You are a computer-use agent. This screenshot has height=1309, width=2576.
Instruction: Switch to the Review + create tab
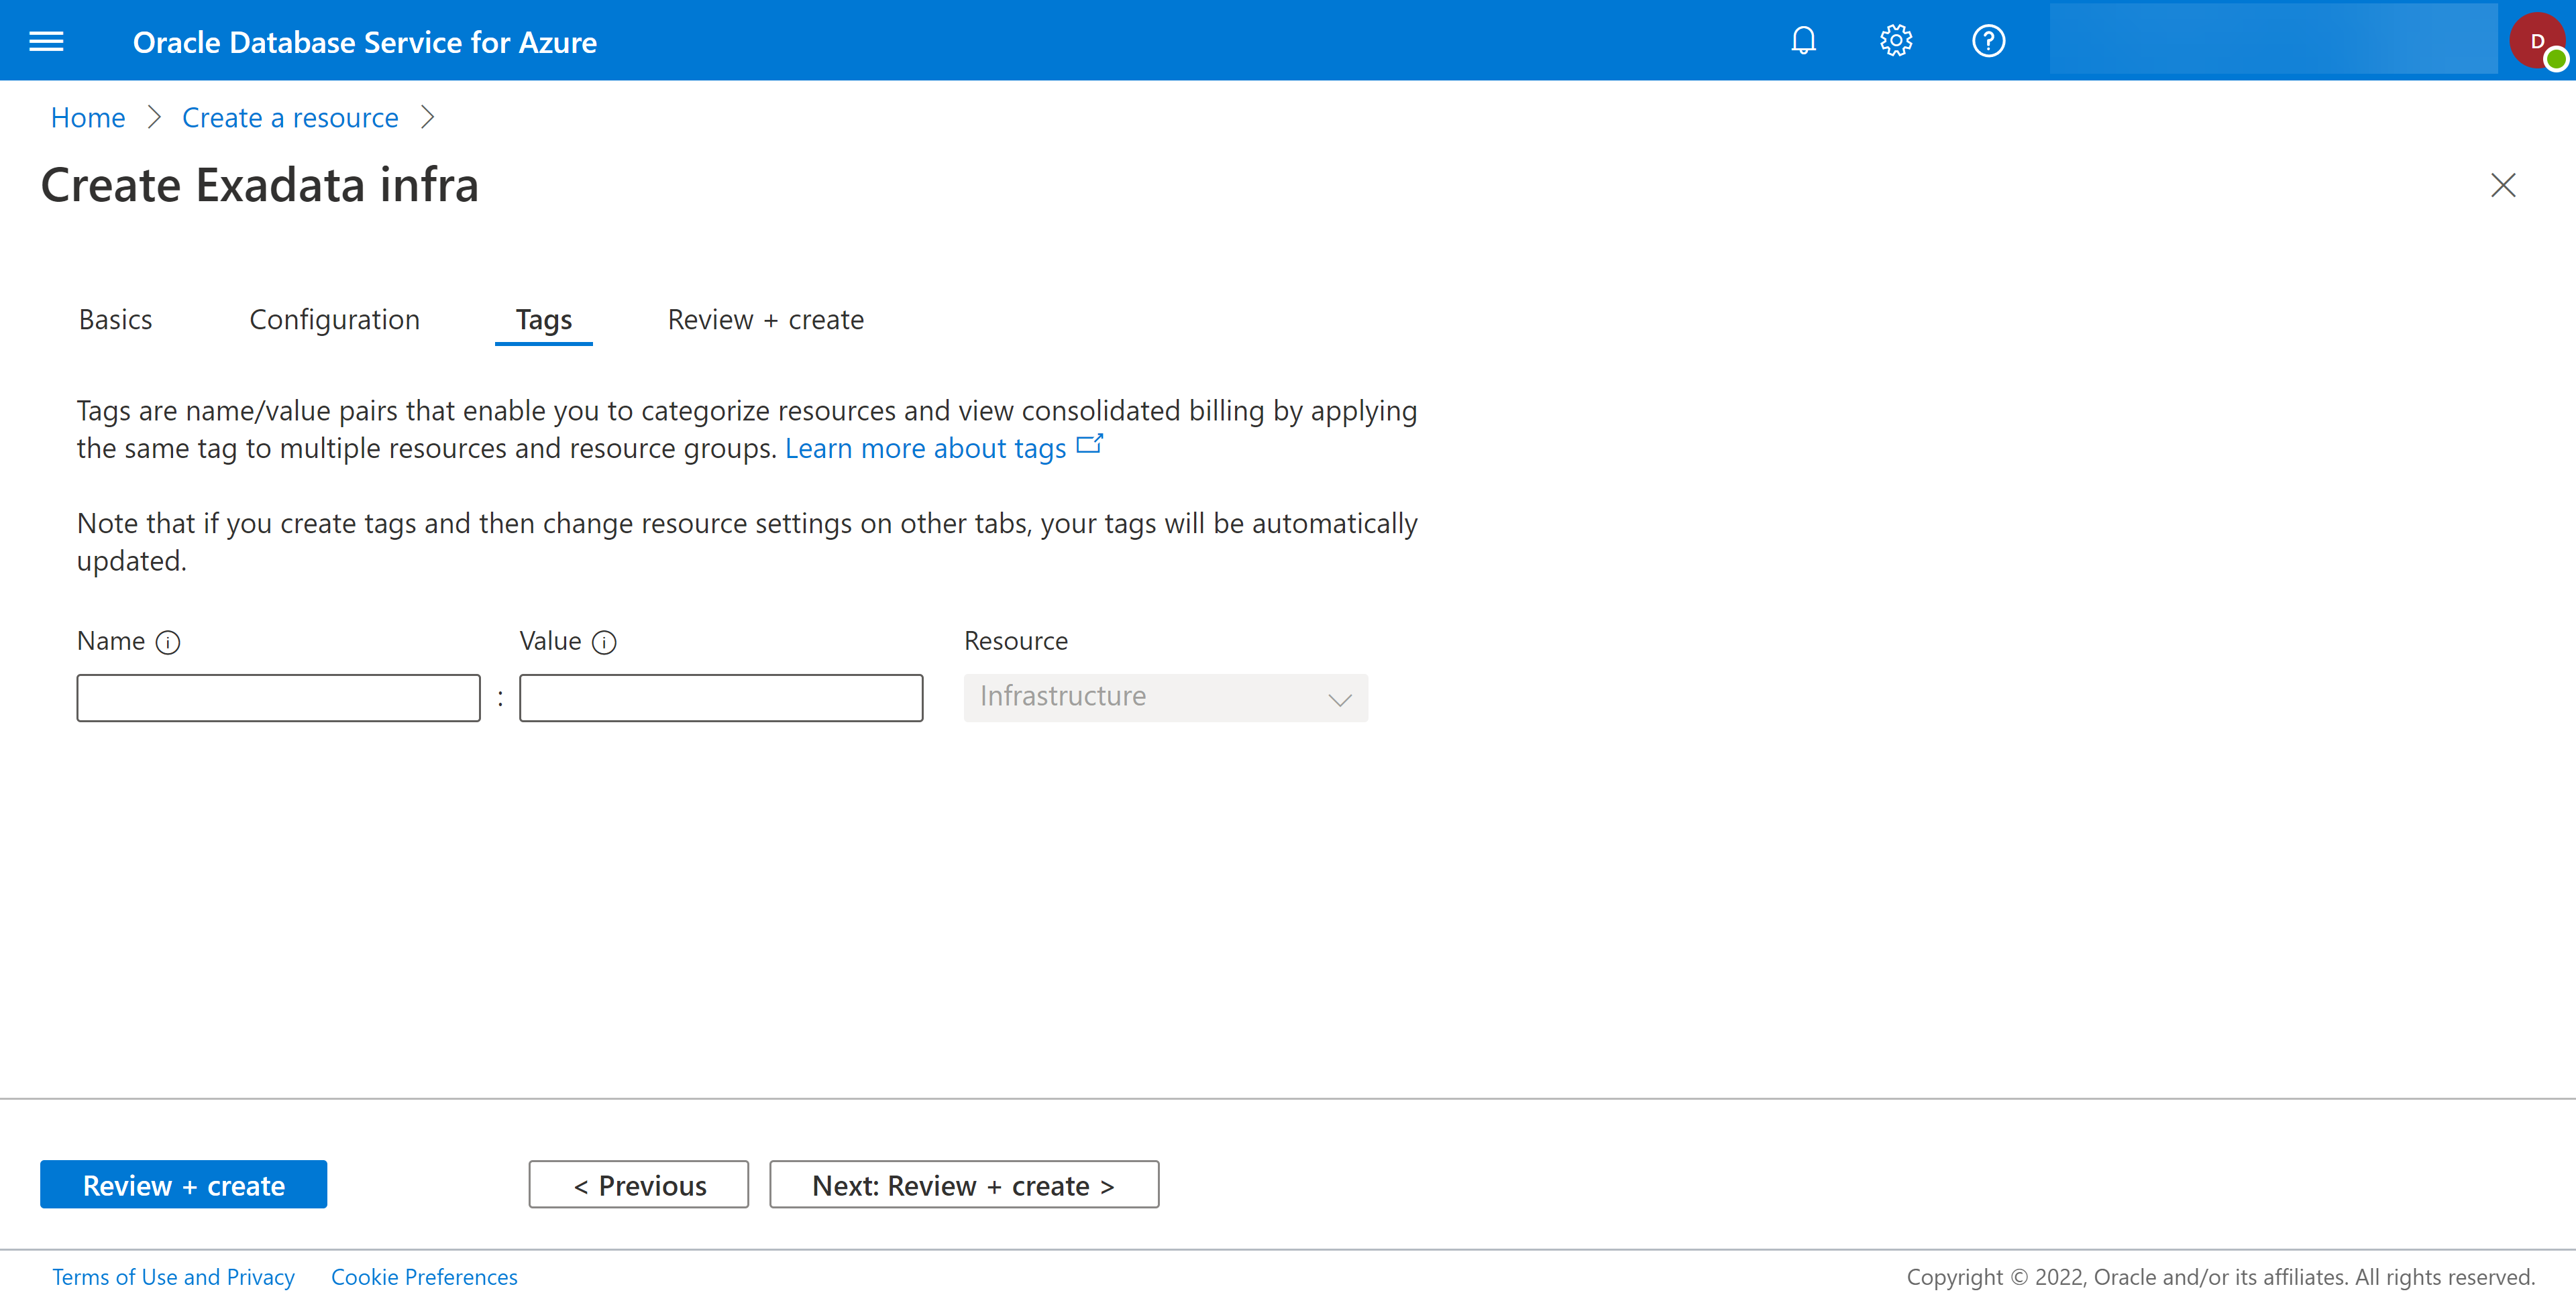click(765, 320)
